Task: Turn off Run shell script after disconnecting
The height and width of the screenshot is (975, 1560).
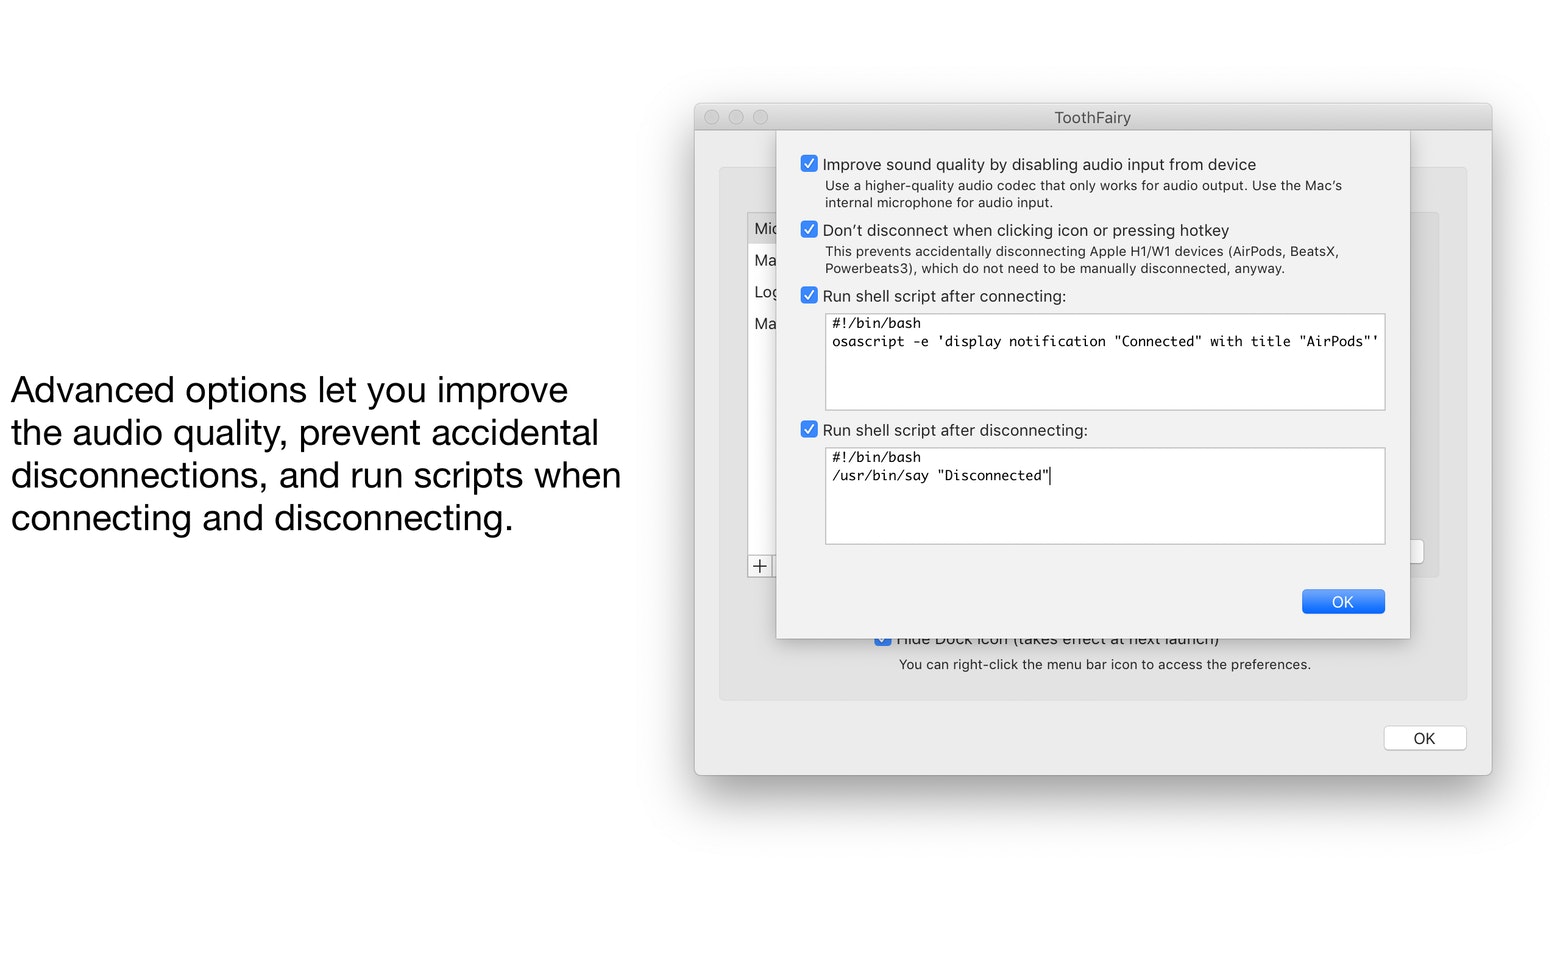Action: (x=809, y=430)
